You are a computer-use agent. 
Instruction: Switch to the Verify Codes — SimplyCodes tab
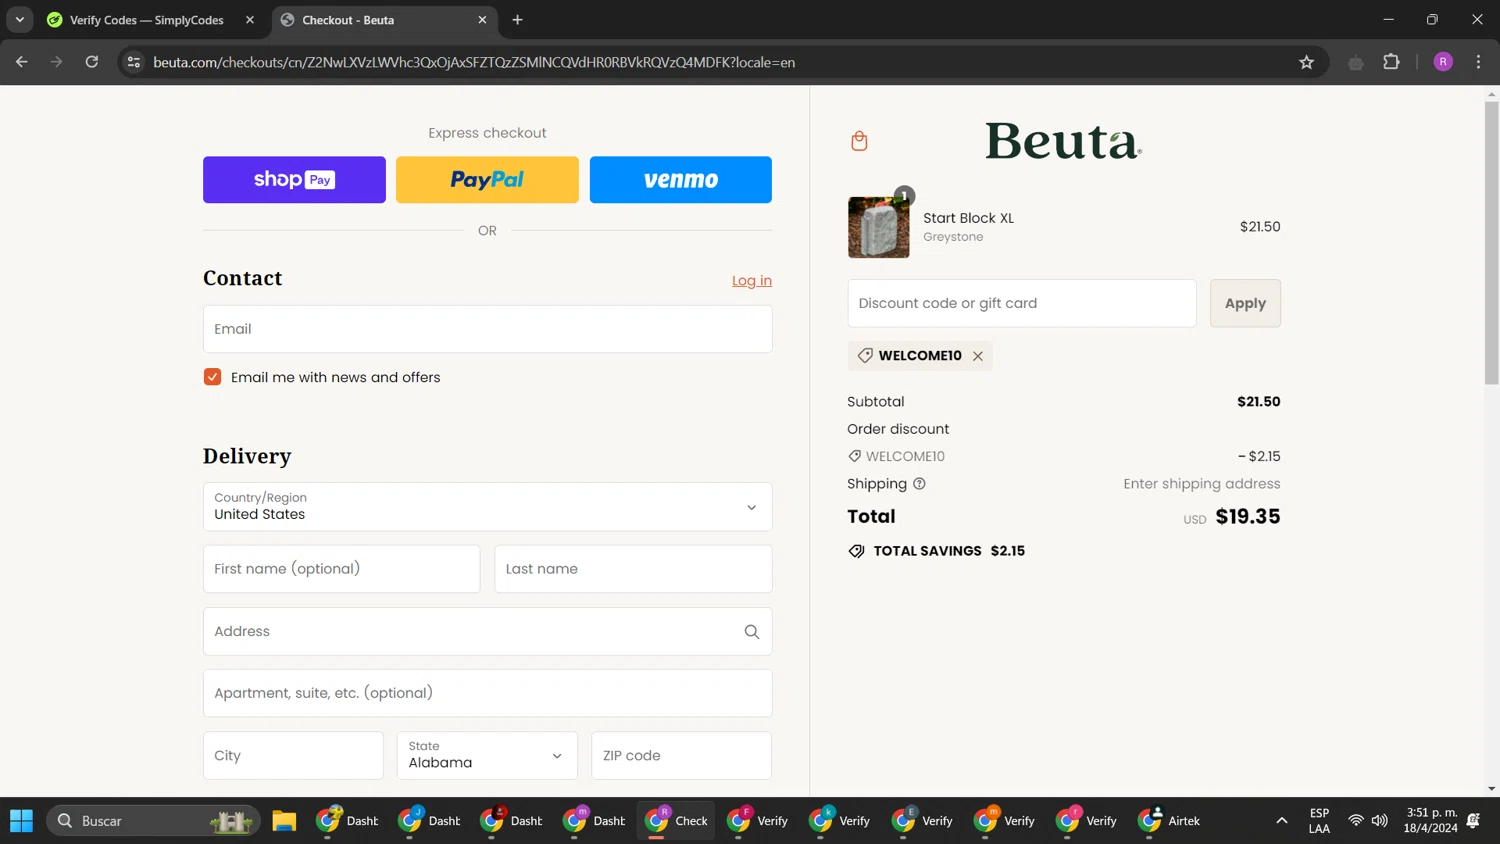[x=147, y=20]
